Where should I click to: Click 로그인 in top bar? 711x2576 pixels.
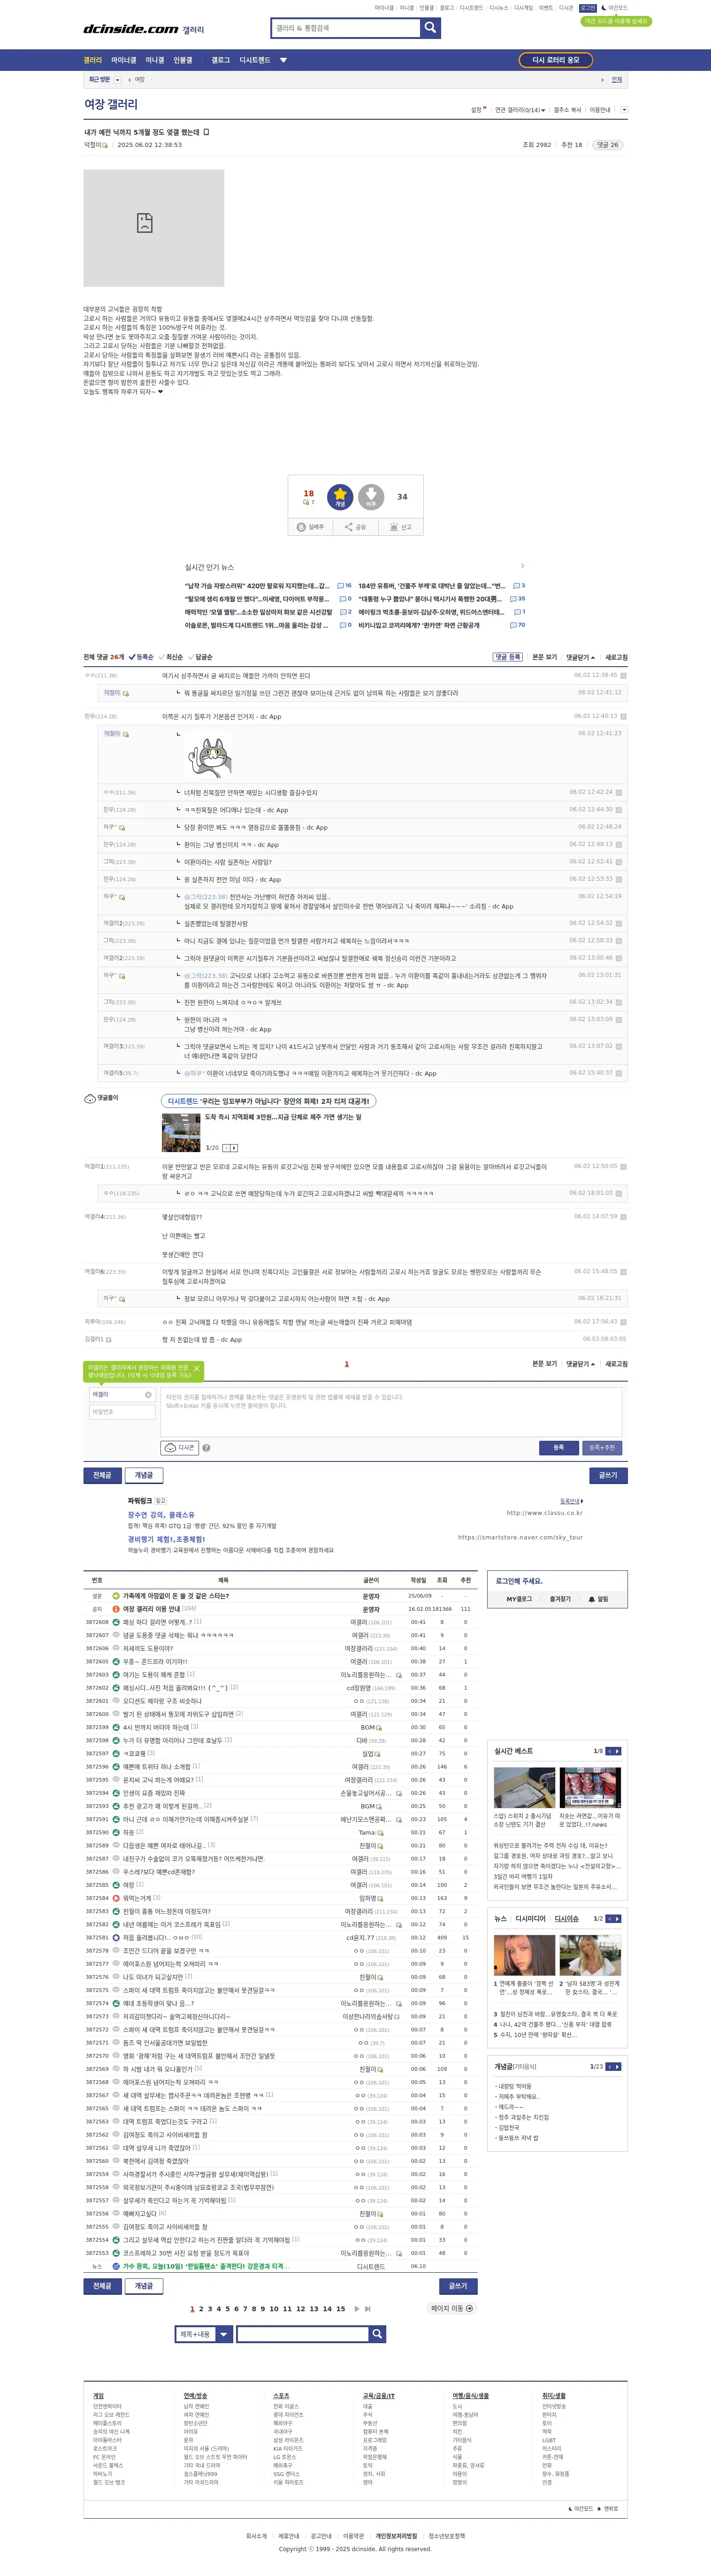click(588, 8)
